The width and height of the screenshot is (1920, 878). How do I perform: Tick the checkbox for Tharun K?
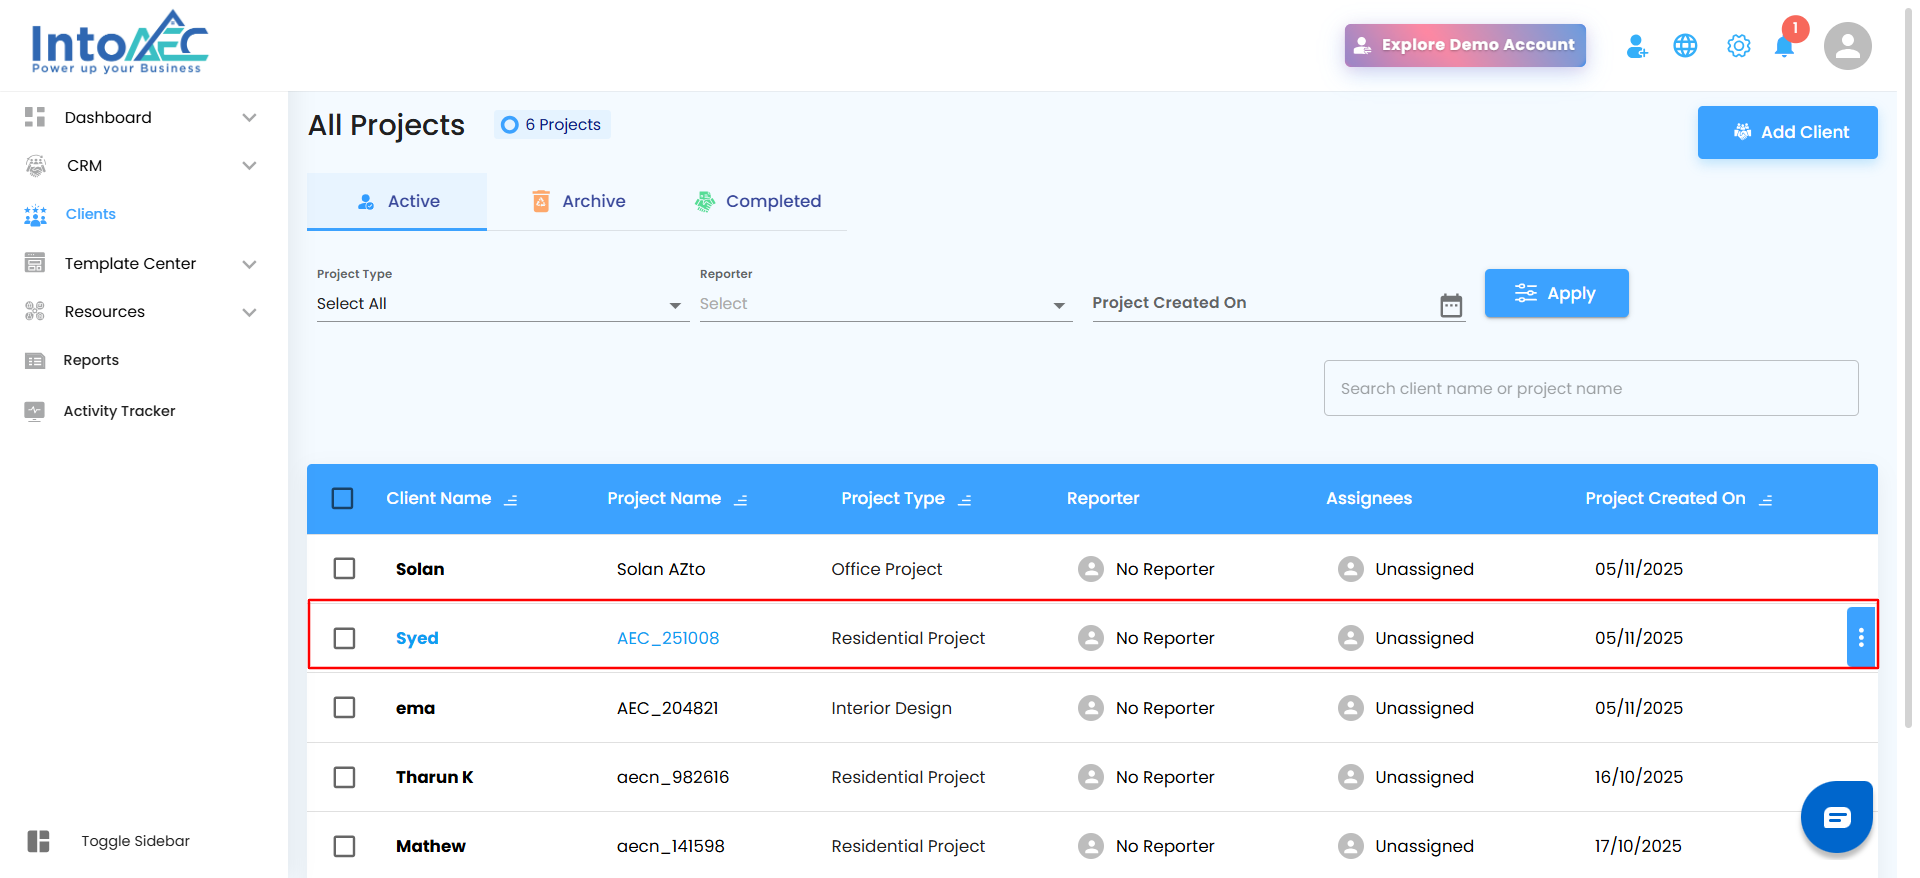click(344, 777)
